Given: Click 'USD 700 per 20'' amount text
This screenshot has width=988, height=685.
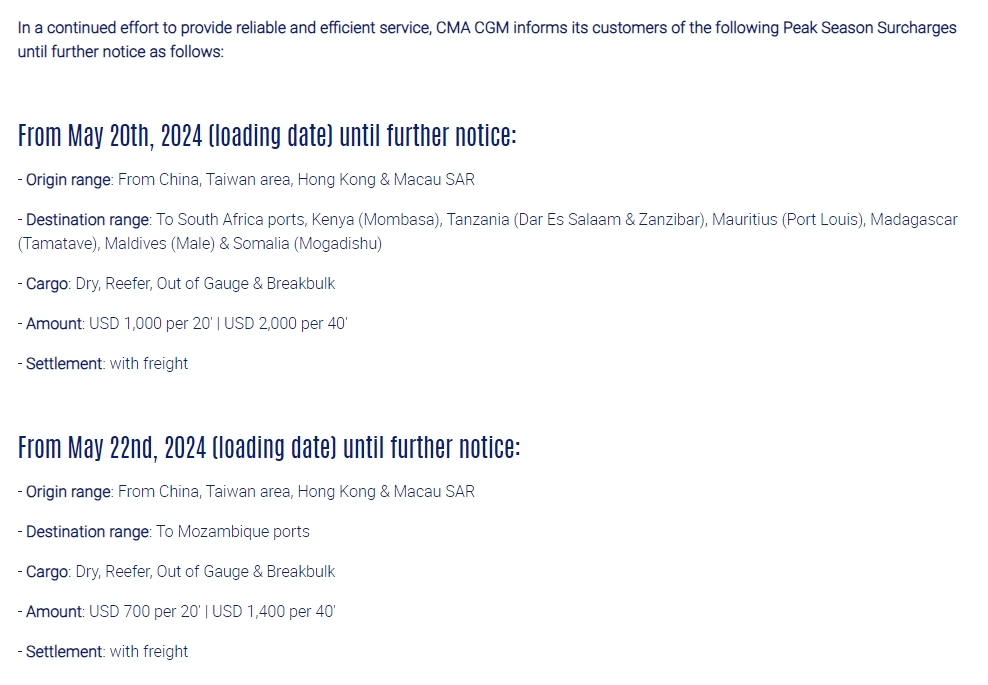Looking at the screenshot, I should [x=144, y=612].
